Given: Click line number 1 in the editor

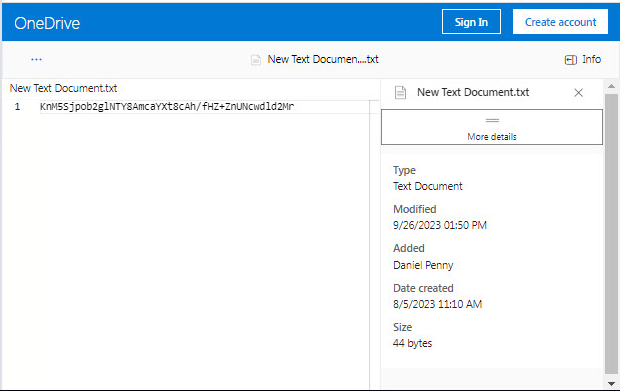Looking at the screenshot, I should click(17, 107).
